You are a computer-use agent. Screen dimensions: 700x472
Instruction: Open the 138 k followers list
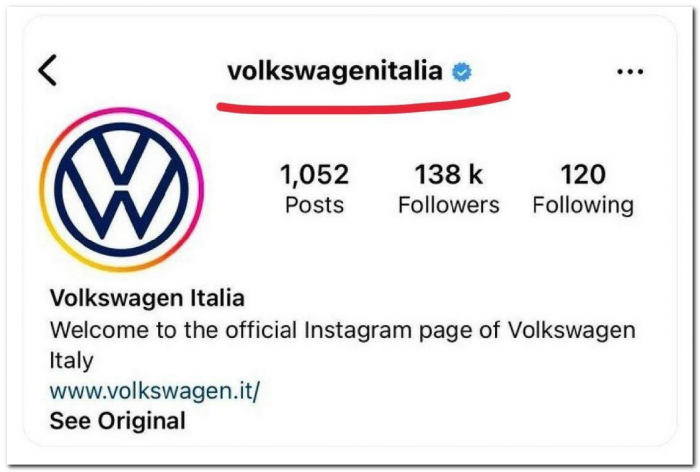(449, 188)
